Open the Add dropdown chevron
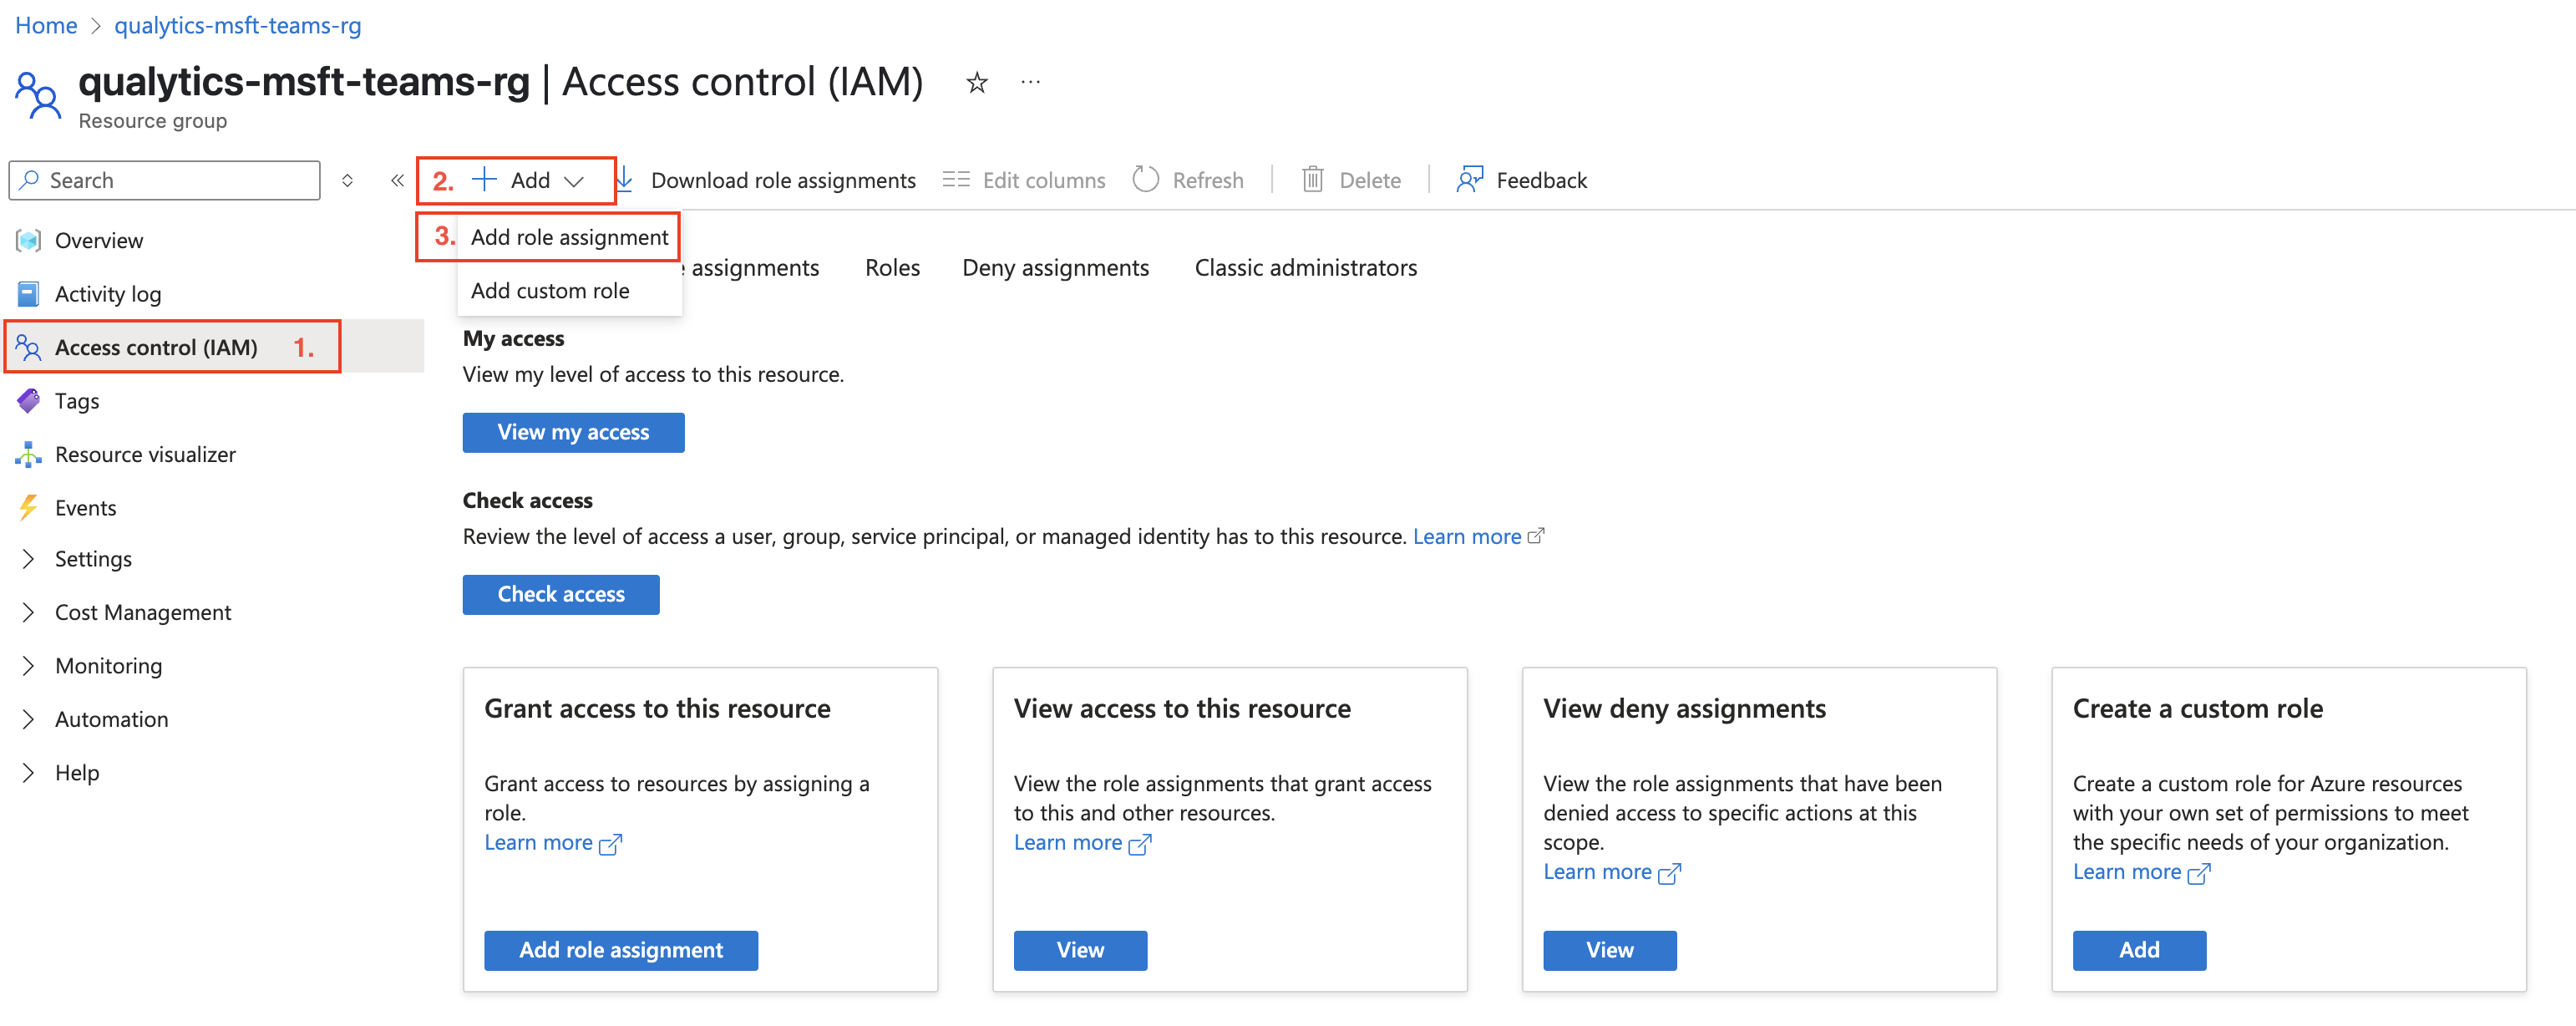The height and width of the screenshot is (1026, 2576). pyautogui.click(x=574, y=181)
